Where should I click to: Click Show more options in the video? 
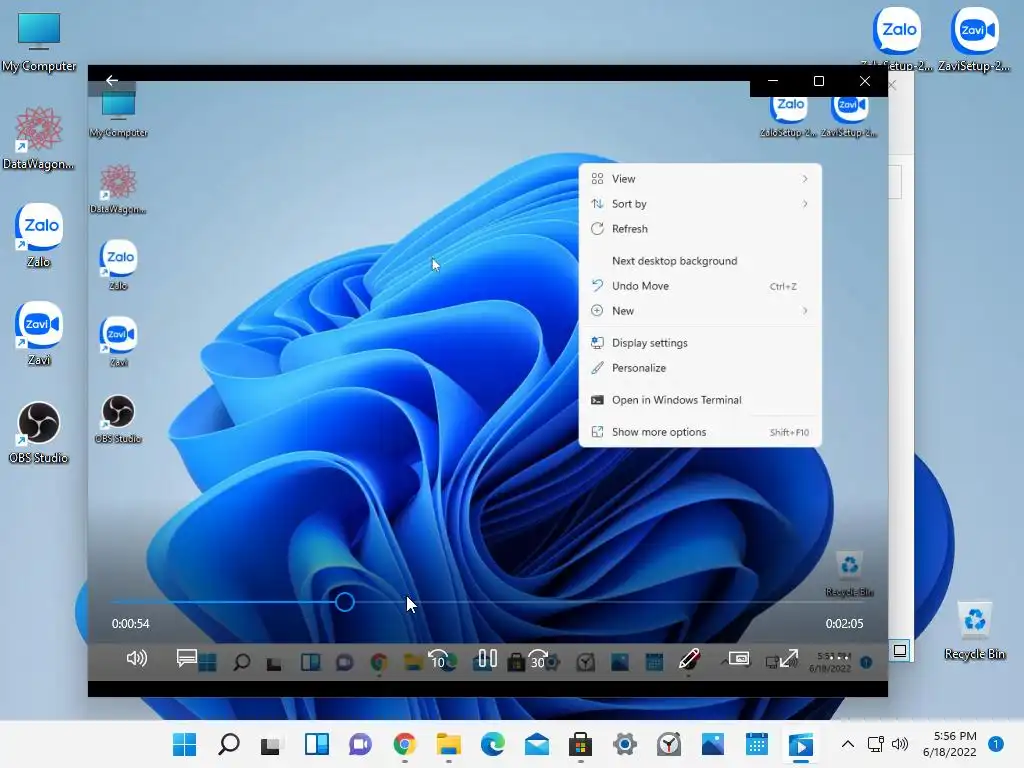700,432
